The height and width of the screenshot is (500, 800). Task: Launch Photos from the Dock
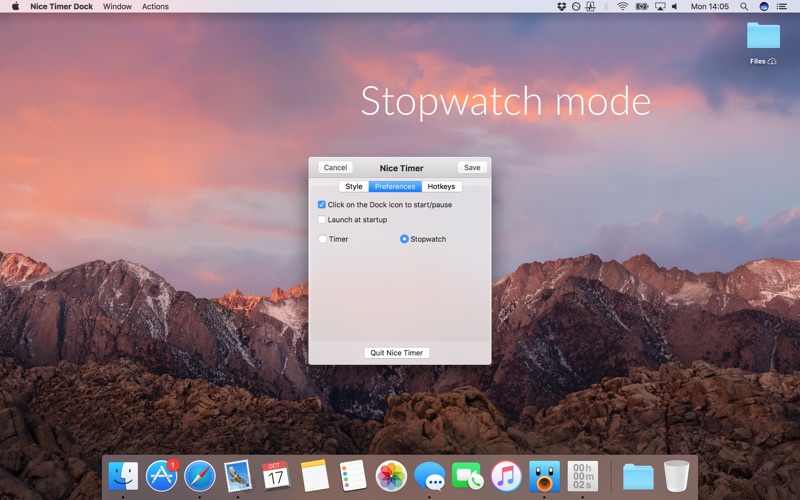[391, 476]
